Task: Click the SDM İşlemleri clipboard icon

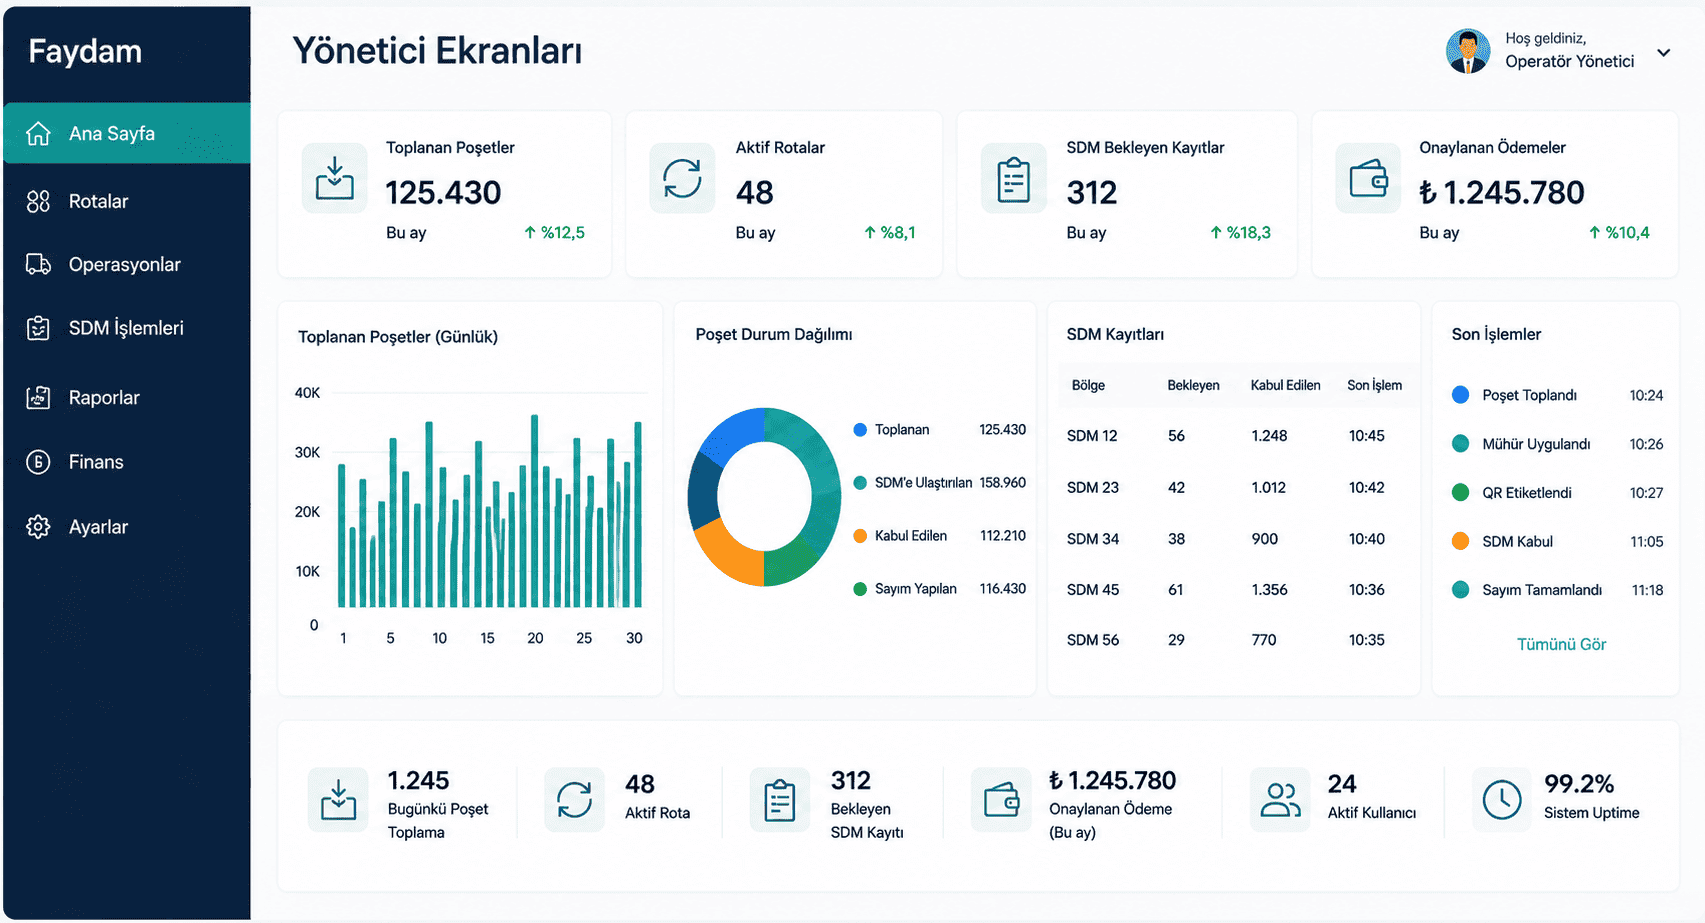Action: point(38,328)
